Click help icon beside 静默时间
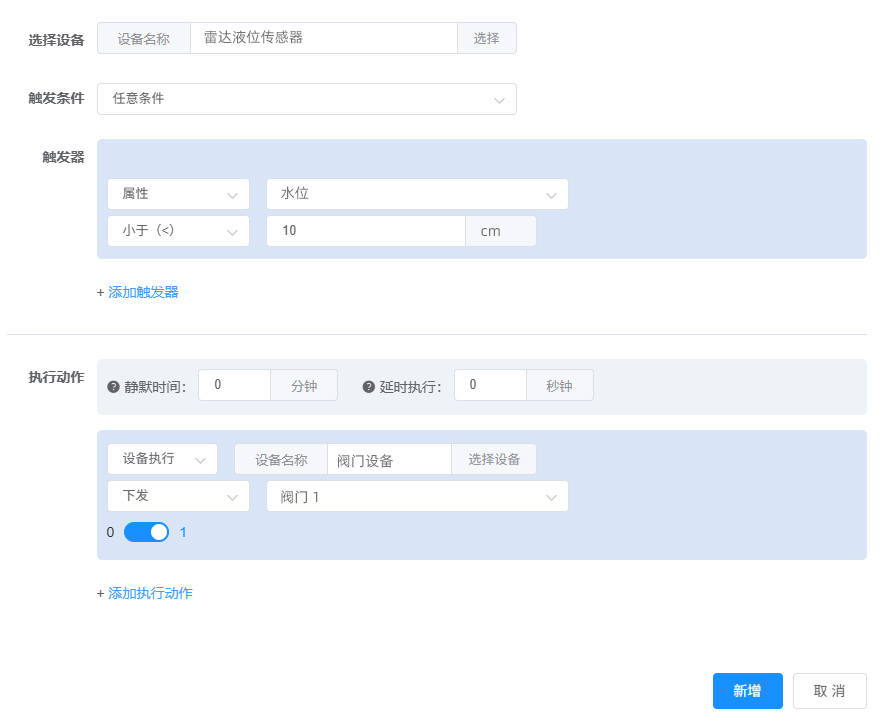Image resolution: width=883 pixels, height=723 pixels. pos(113,387)
